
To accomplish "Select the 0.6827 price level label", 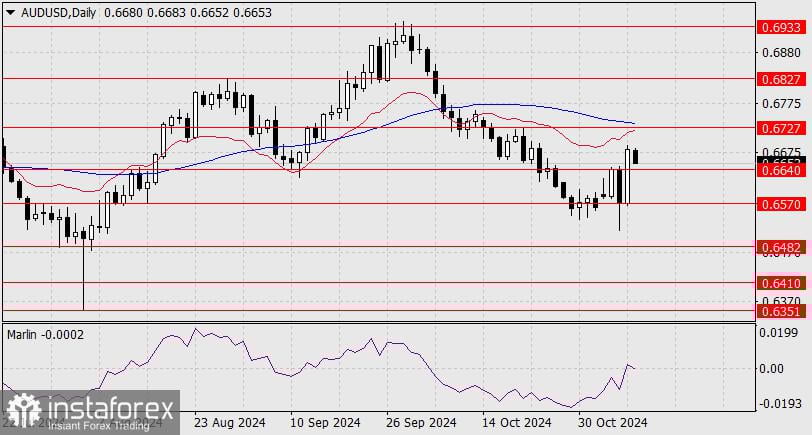I will pos(781,79).
